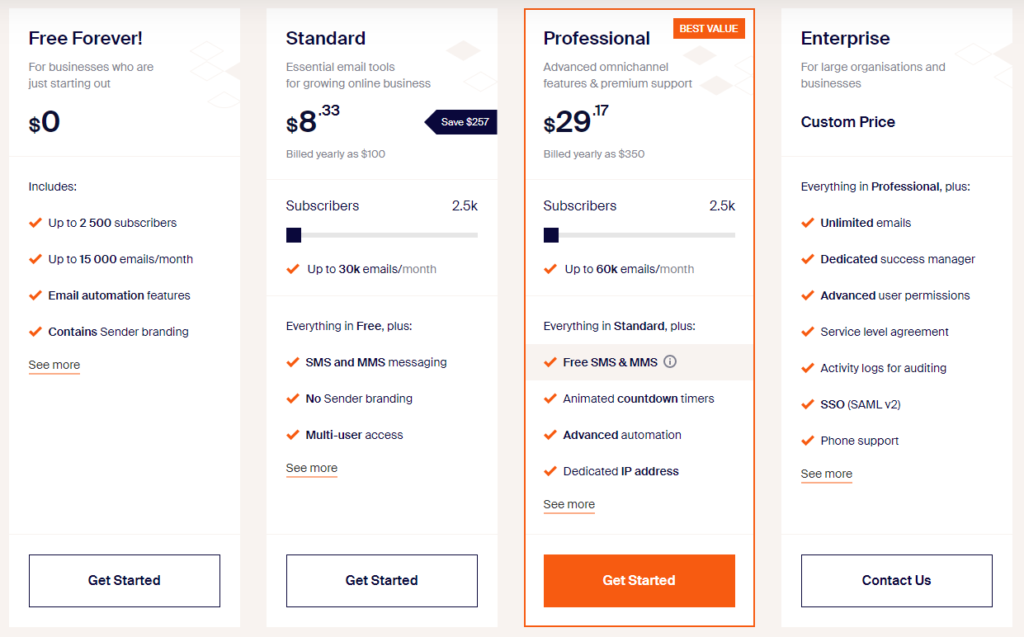Click Get Started on Free Forever plan
The width and height of the screenshot is (1024, 637).
(124, 581)
